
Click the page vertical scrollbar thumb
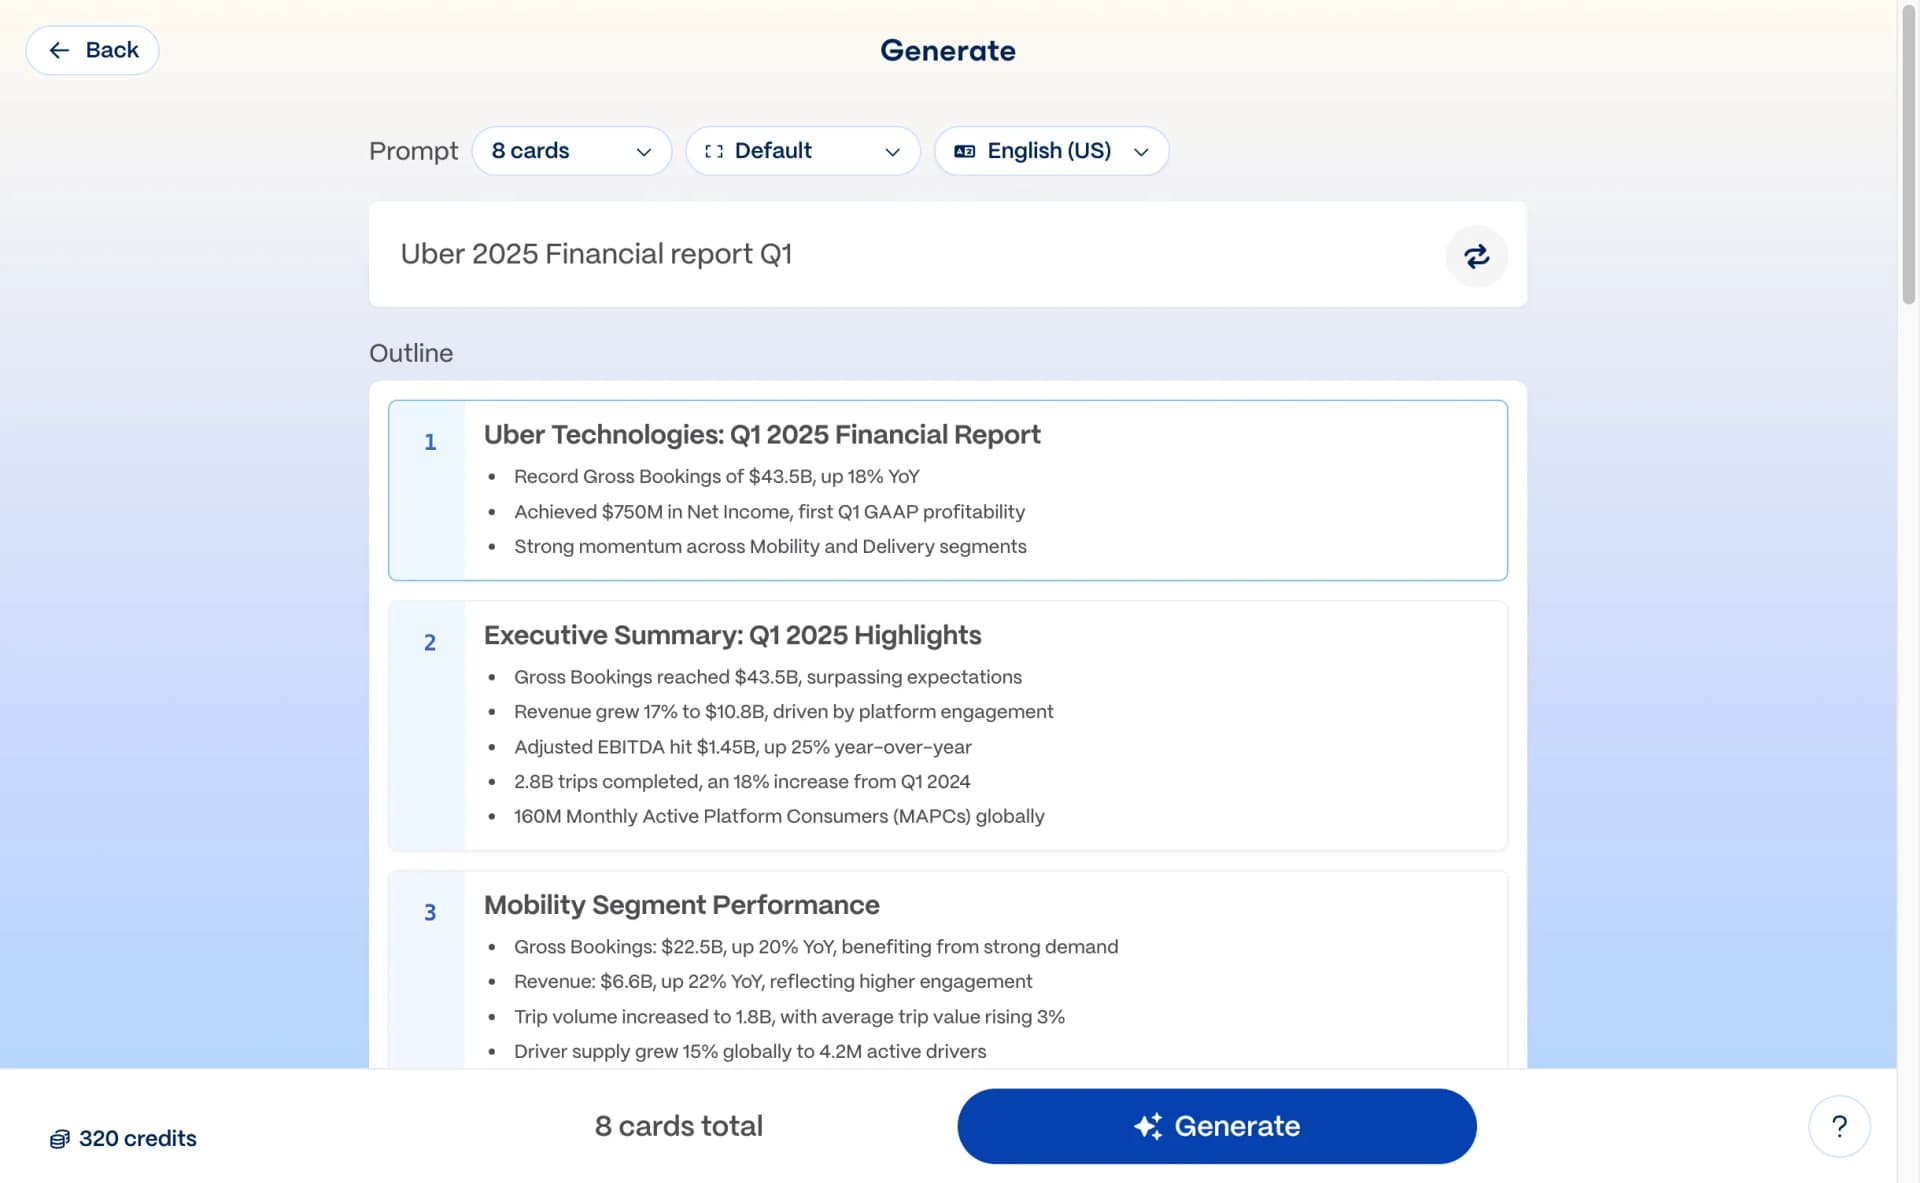tap(1908, 155)
